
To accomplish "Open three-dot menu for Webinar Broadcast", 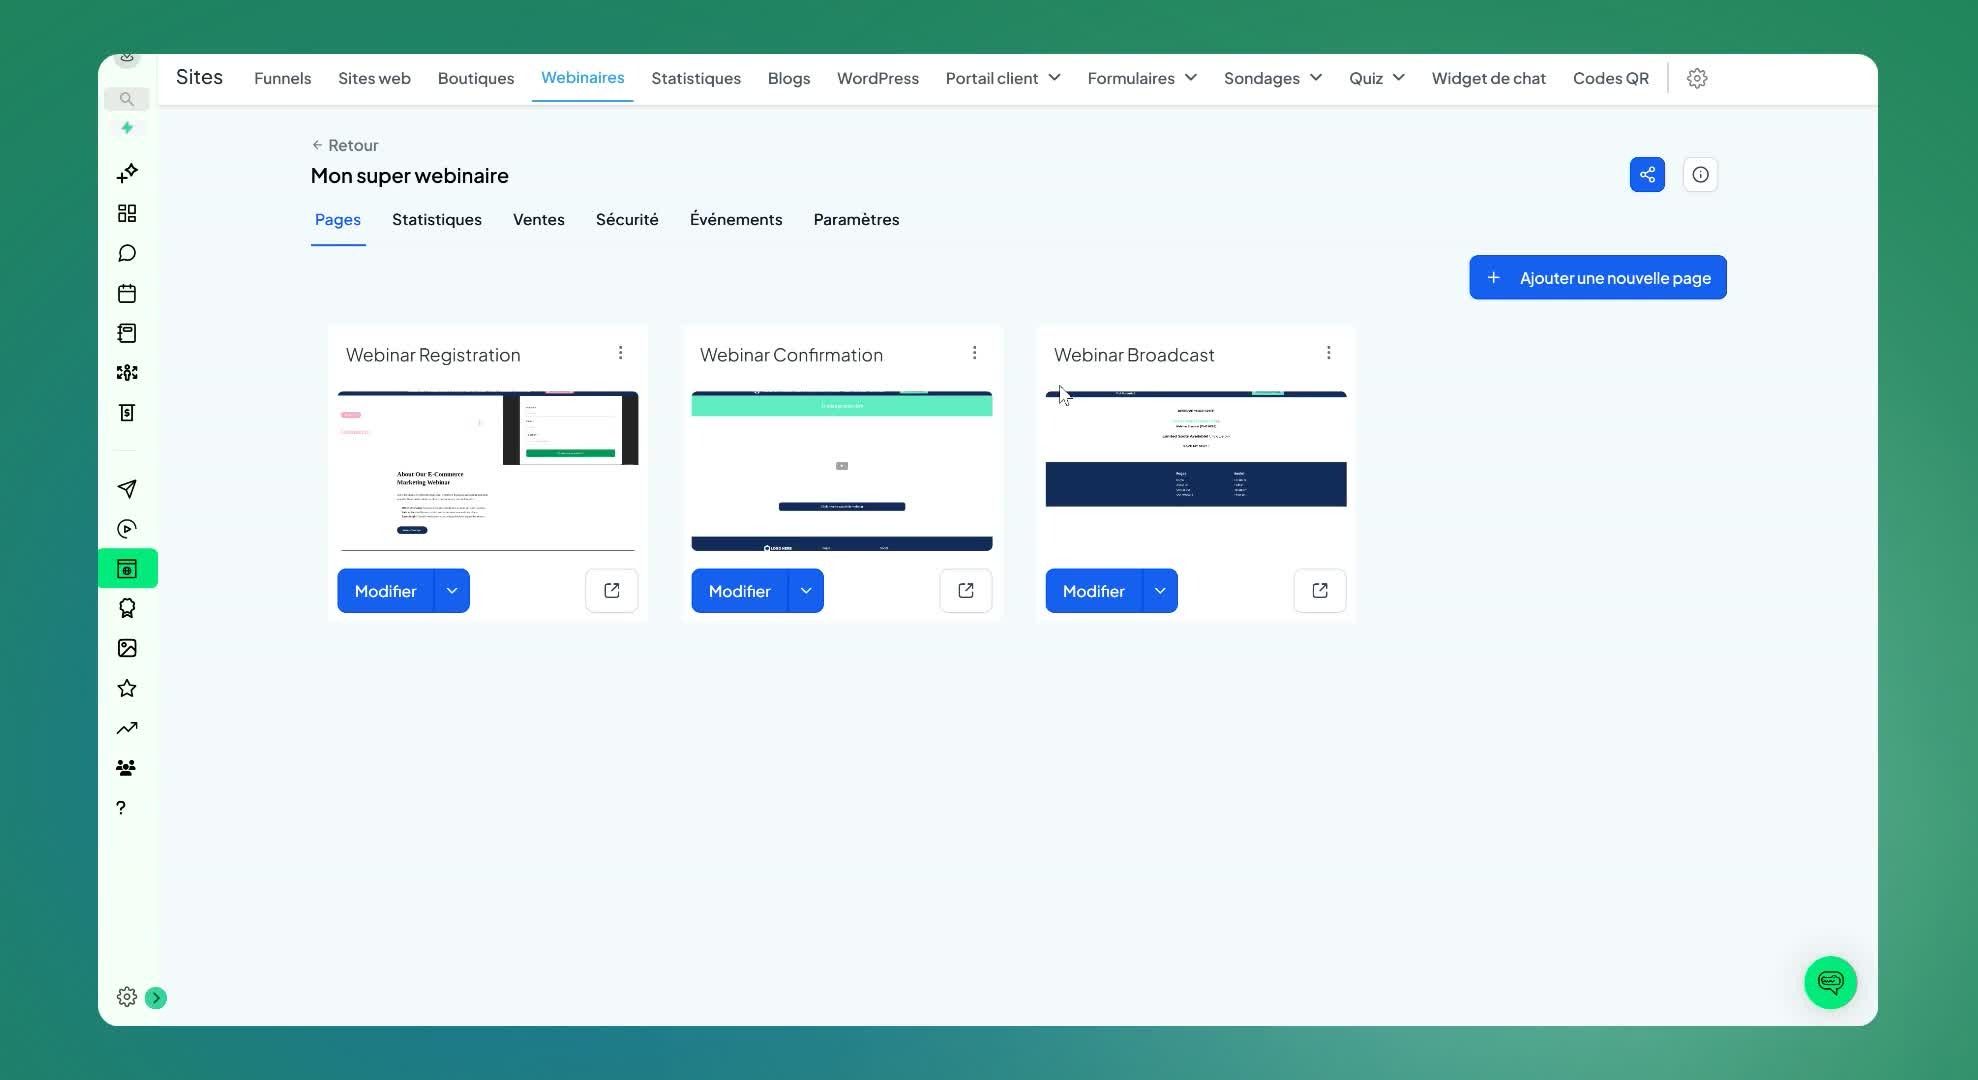I will point(1328,353).
